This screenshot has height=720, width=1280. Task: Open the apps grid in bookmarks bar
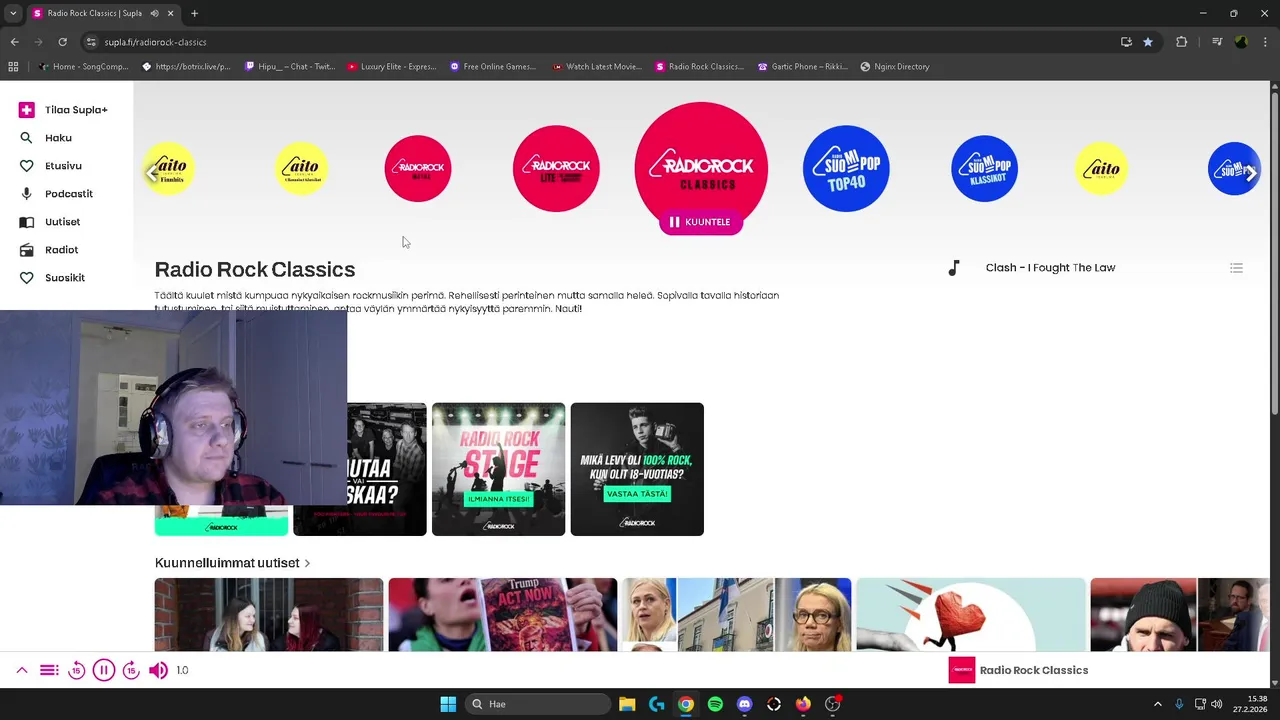pos(13,67)
